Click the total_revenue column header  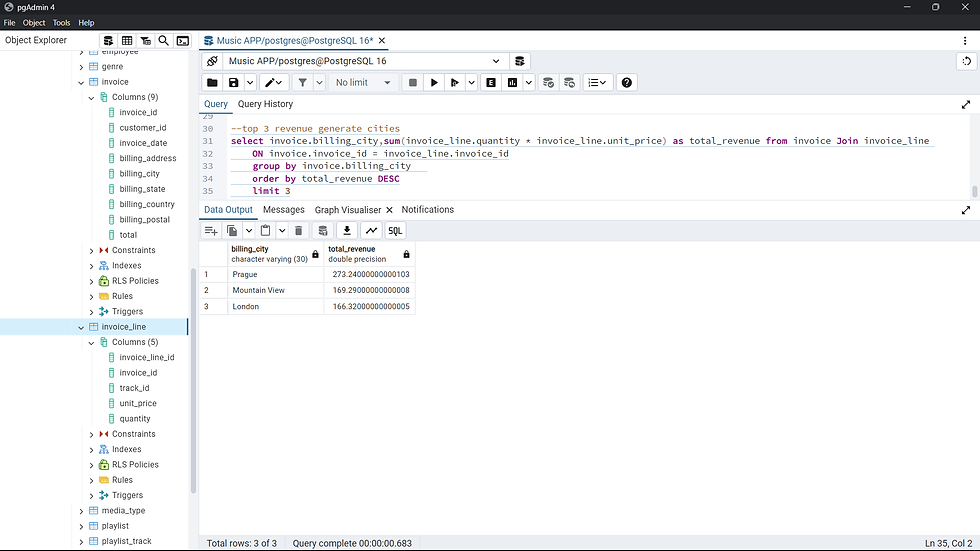point(352,249)
